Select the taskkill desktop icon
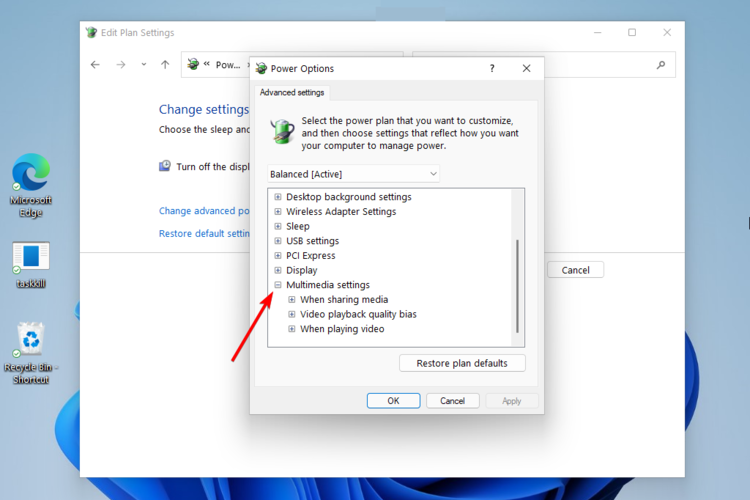 (x=31, y=265)
